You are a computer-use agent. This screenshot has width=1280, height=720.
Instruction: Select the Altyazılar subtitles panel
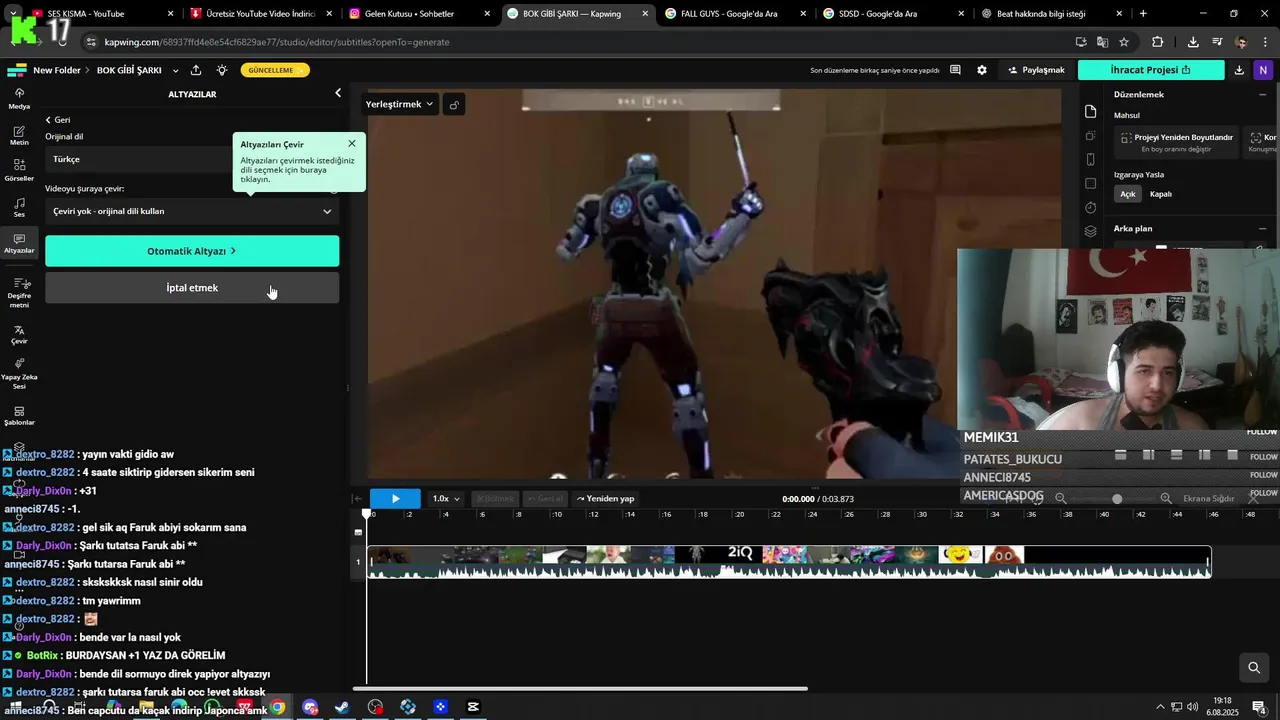(x=19, y=244)
